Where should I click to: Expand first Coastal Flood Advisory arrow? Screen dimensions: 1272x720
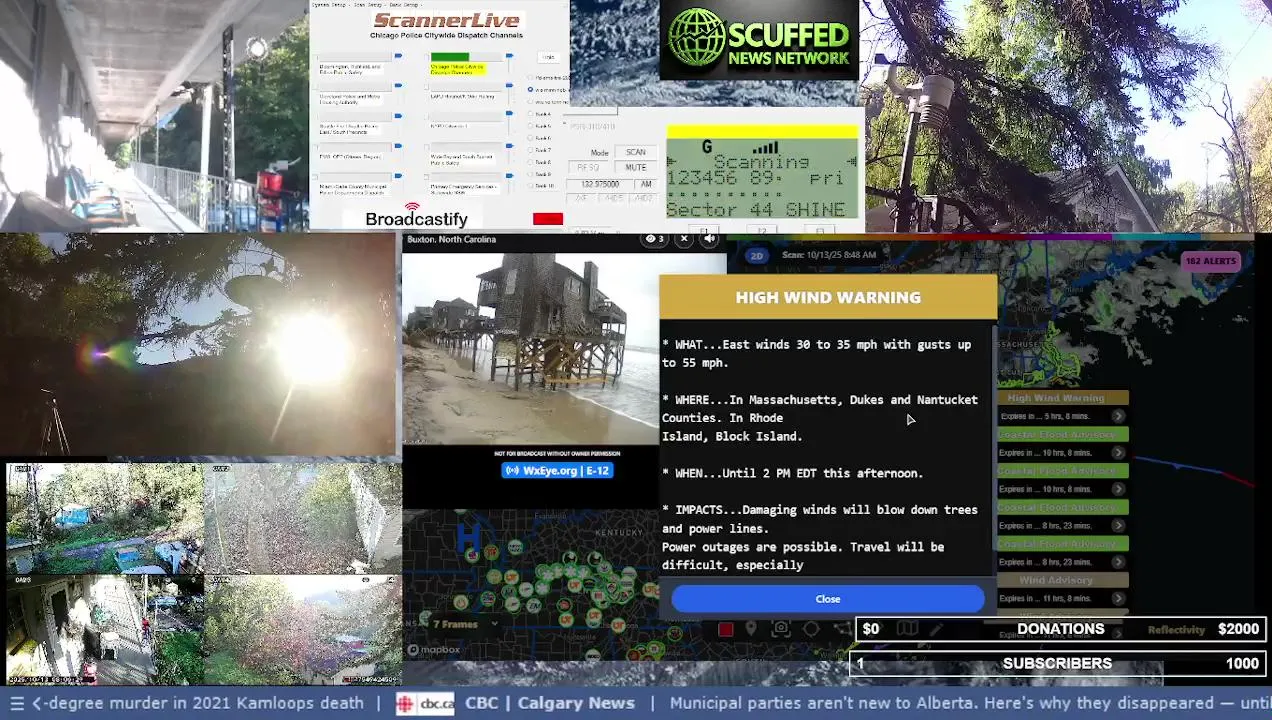(1118, 453)
